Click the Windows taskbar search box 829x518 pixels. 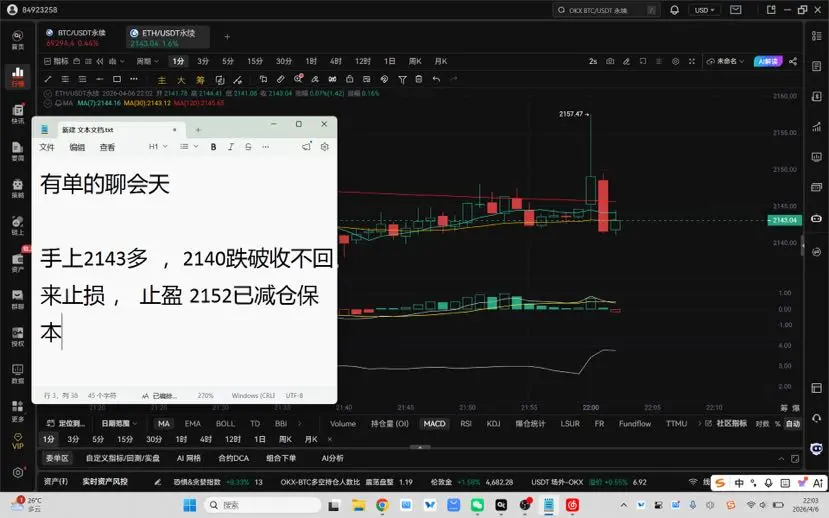coord(263,505)
